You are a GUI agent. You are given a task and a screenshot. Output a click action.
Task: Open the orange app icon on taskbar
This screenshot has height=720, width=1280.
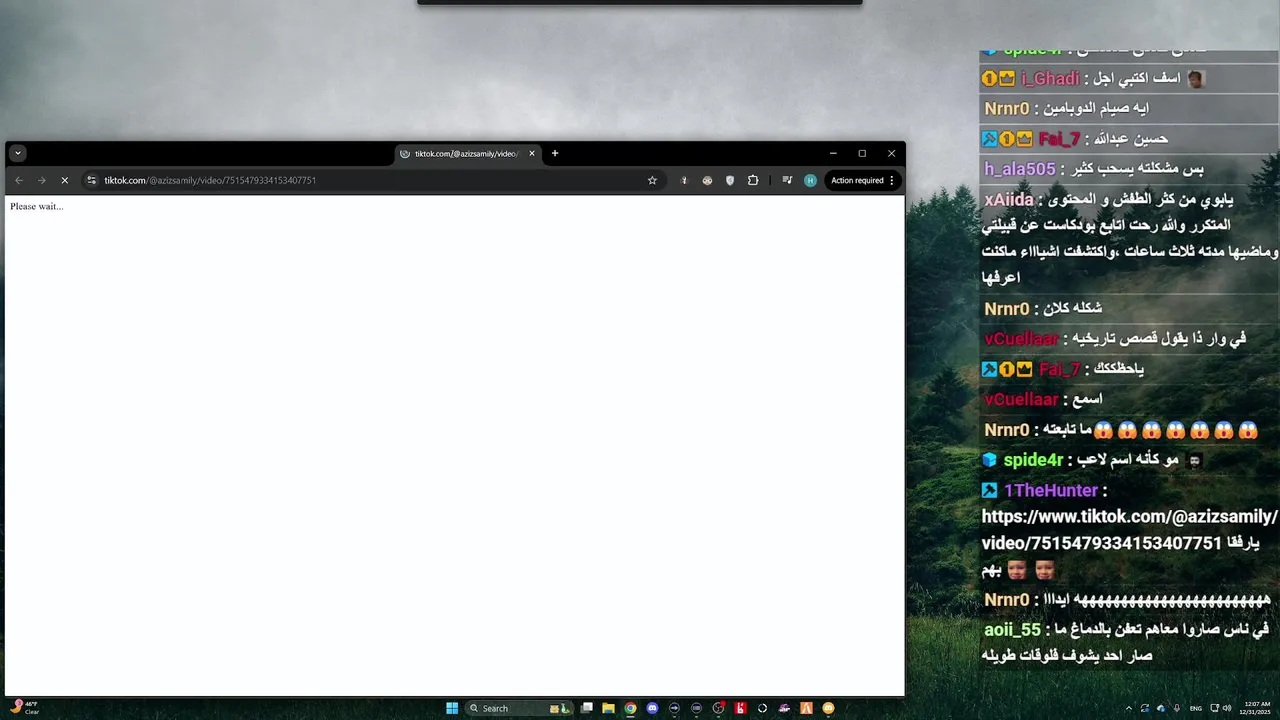coord(806,708)
